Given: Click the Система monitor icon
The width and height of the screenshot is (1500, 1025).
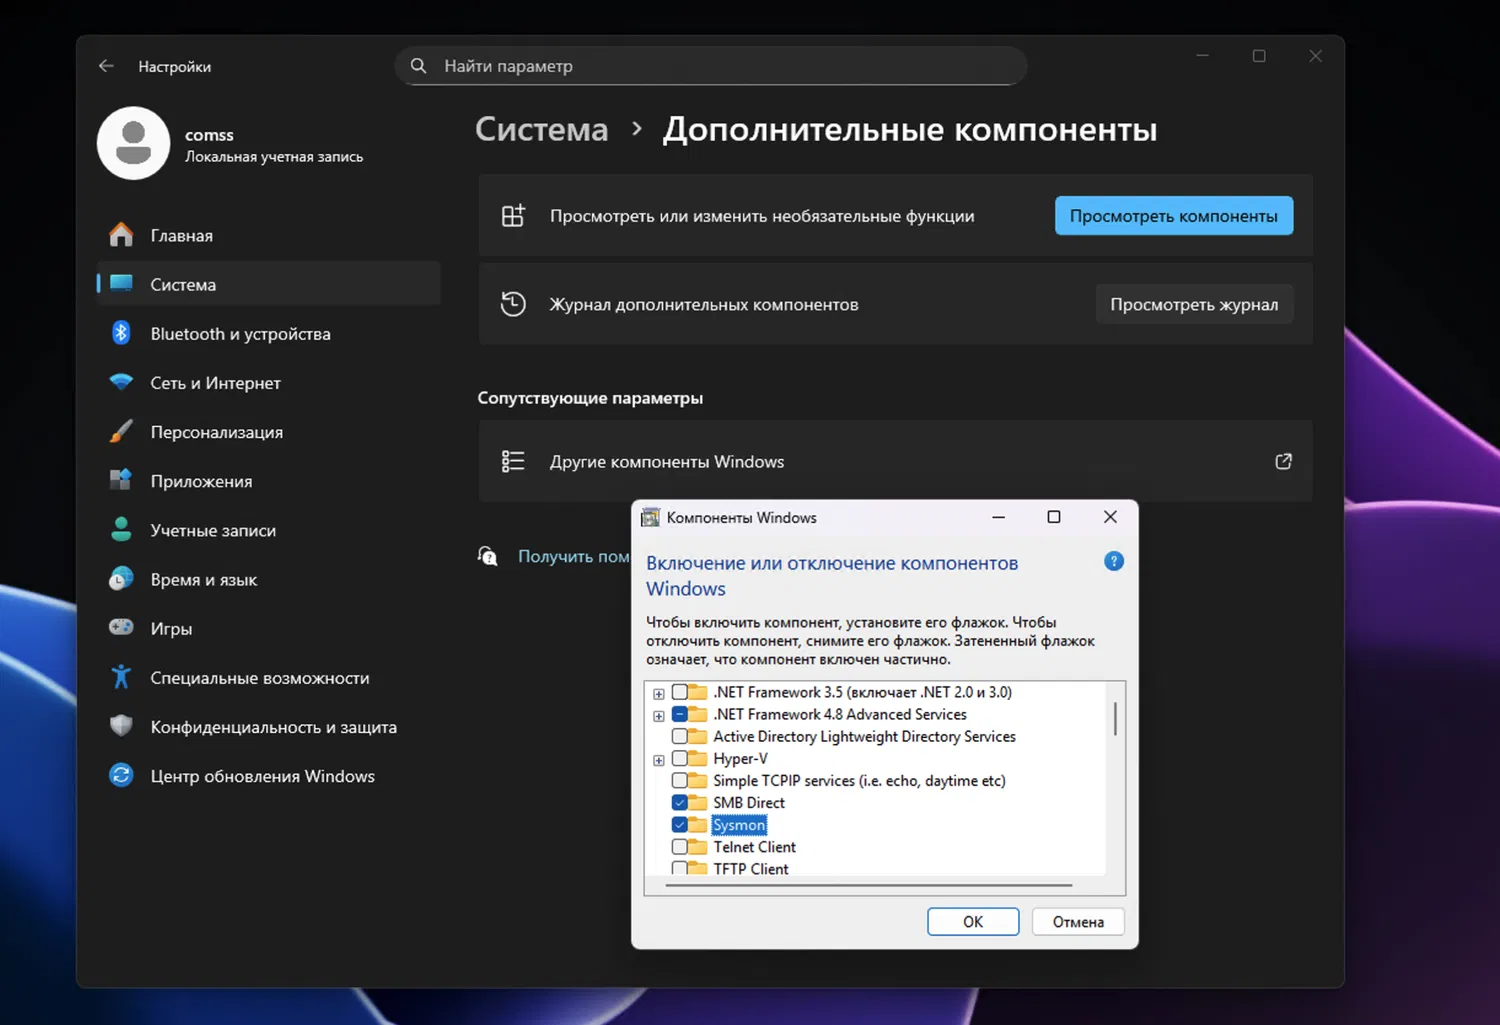Looking at the screenshot, I should 121,284.
